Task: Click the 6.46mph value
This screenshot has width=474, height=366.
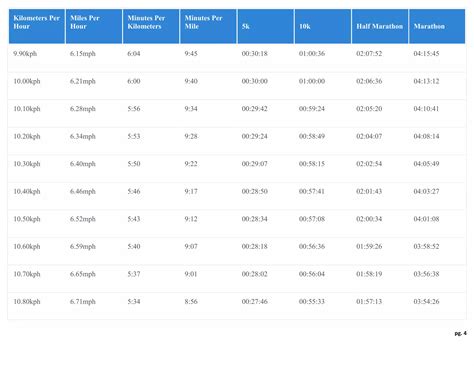Action: point(83,191)
